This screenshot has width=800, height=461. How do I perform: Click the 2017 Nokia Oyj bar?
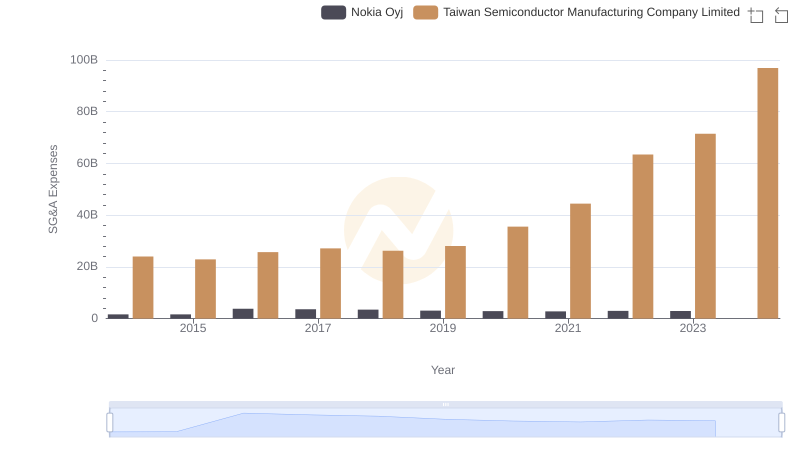[x=306, y=314]
